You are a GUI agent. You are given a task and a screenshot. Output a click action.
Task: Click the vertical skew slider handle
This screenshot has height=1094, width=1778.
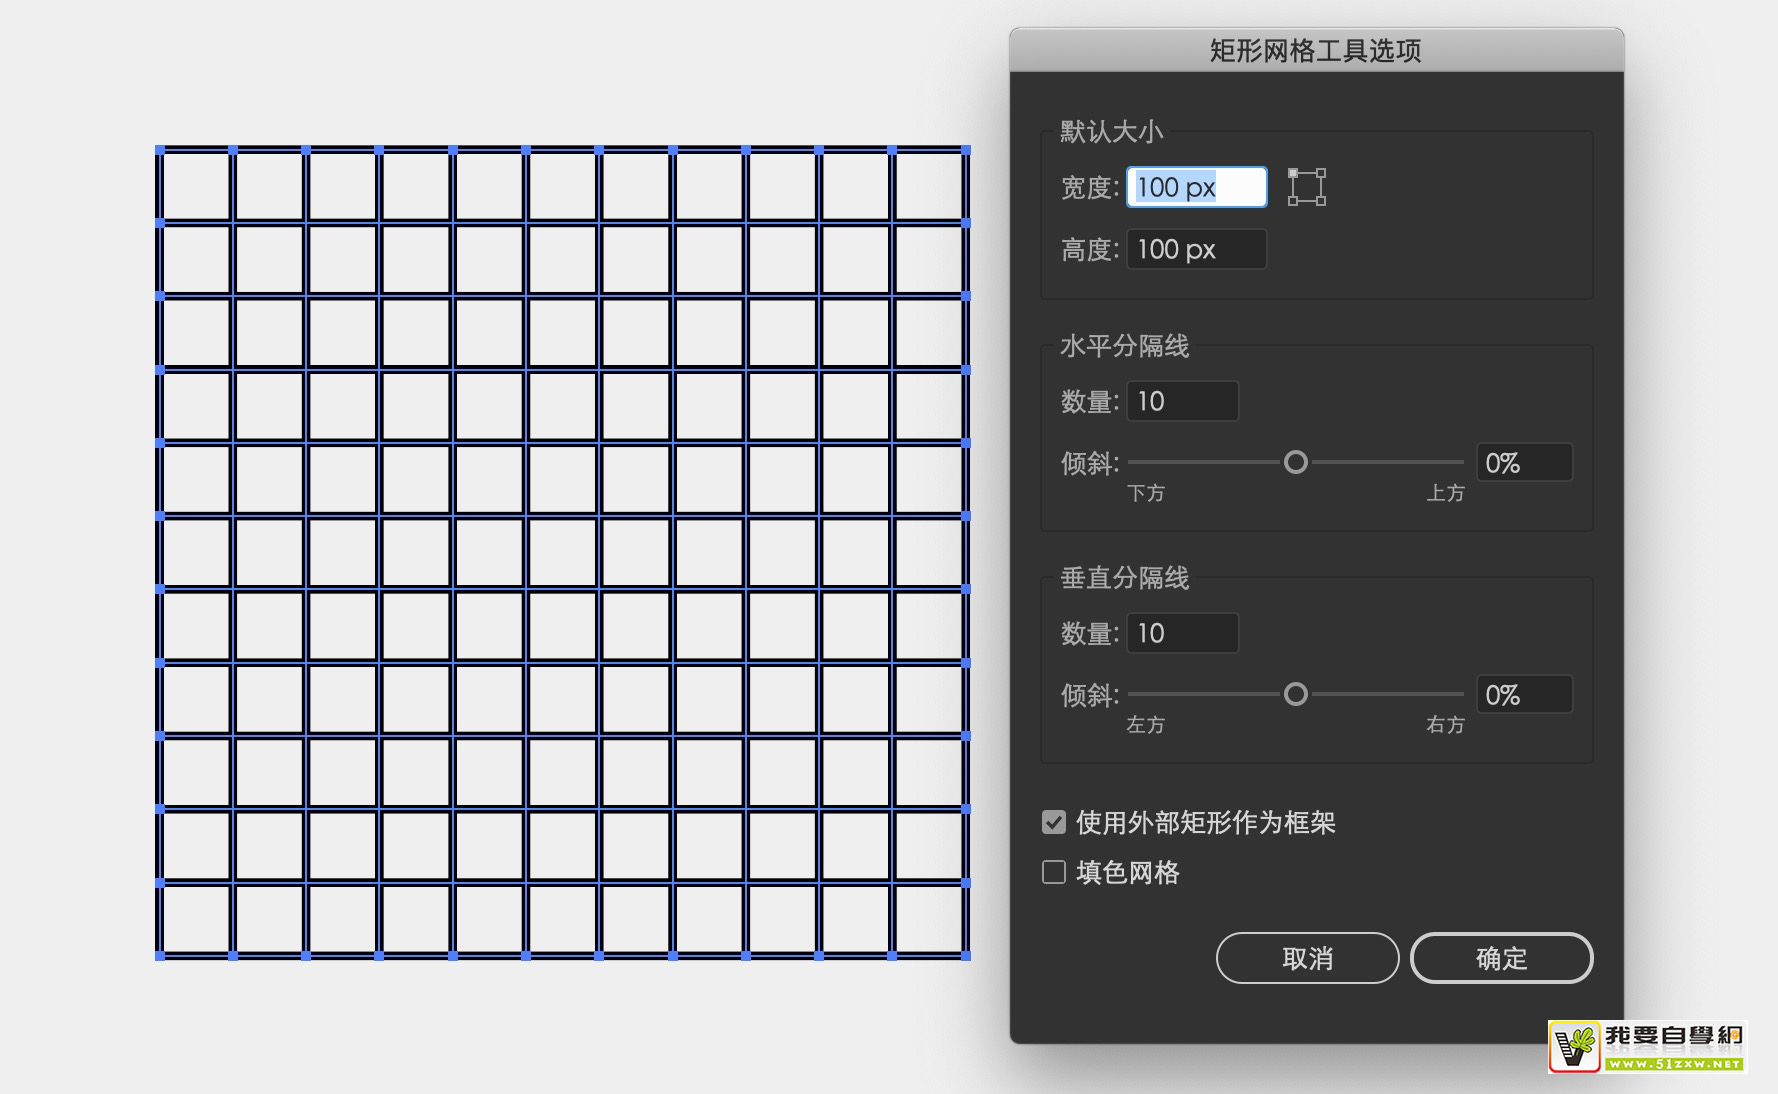click(x=1295, y=694)
